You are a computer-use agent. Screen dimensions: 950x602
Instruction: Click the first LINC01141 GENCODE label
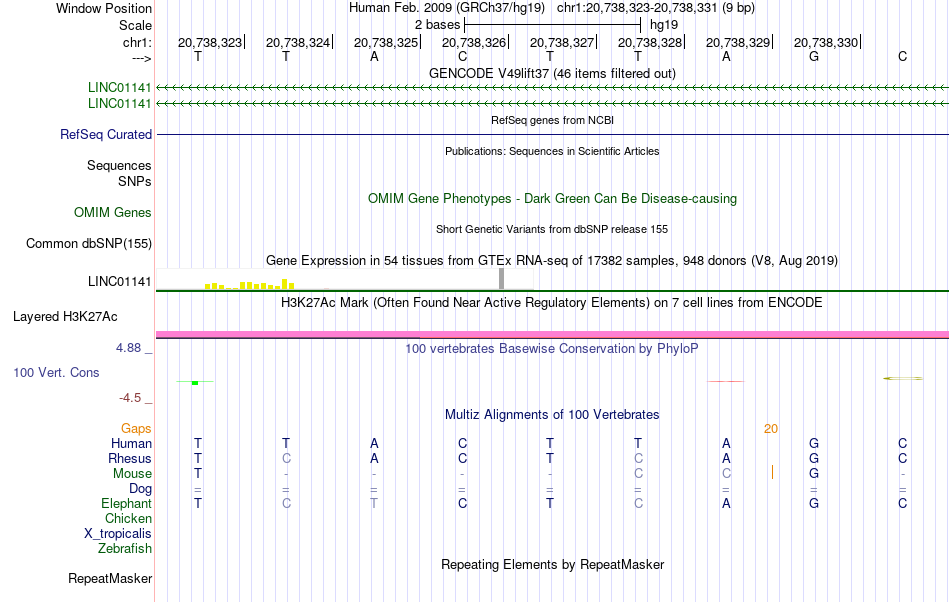pos(119,88)
